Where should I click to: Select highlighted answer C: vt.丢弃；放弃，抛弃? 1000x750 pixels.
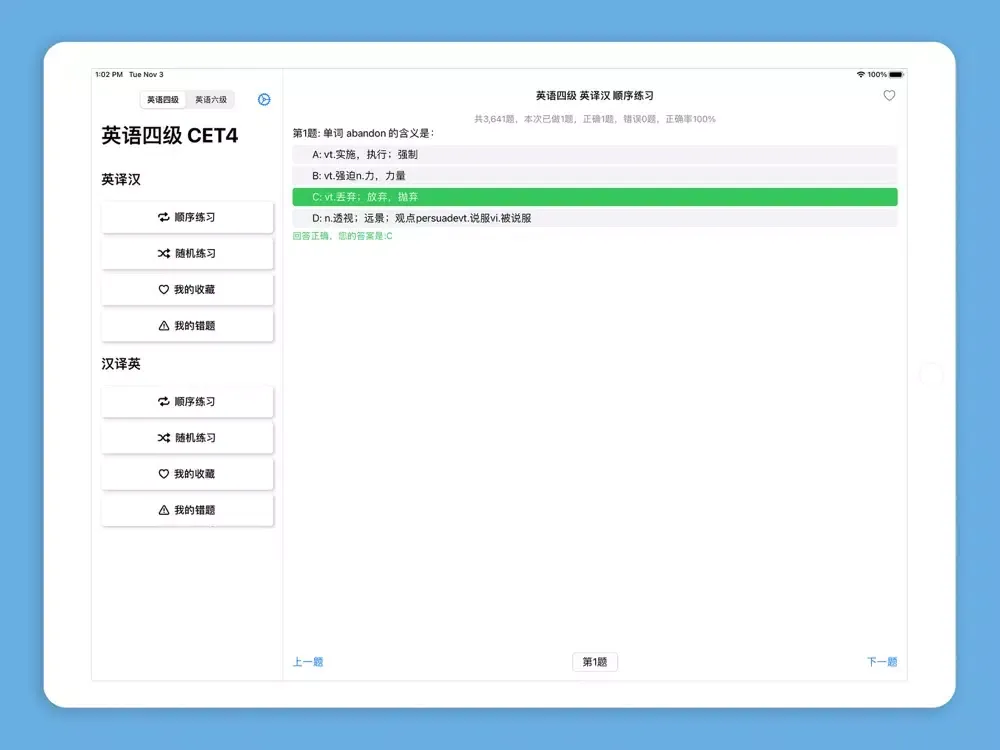tap(594, 197)
